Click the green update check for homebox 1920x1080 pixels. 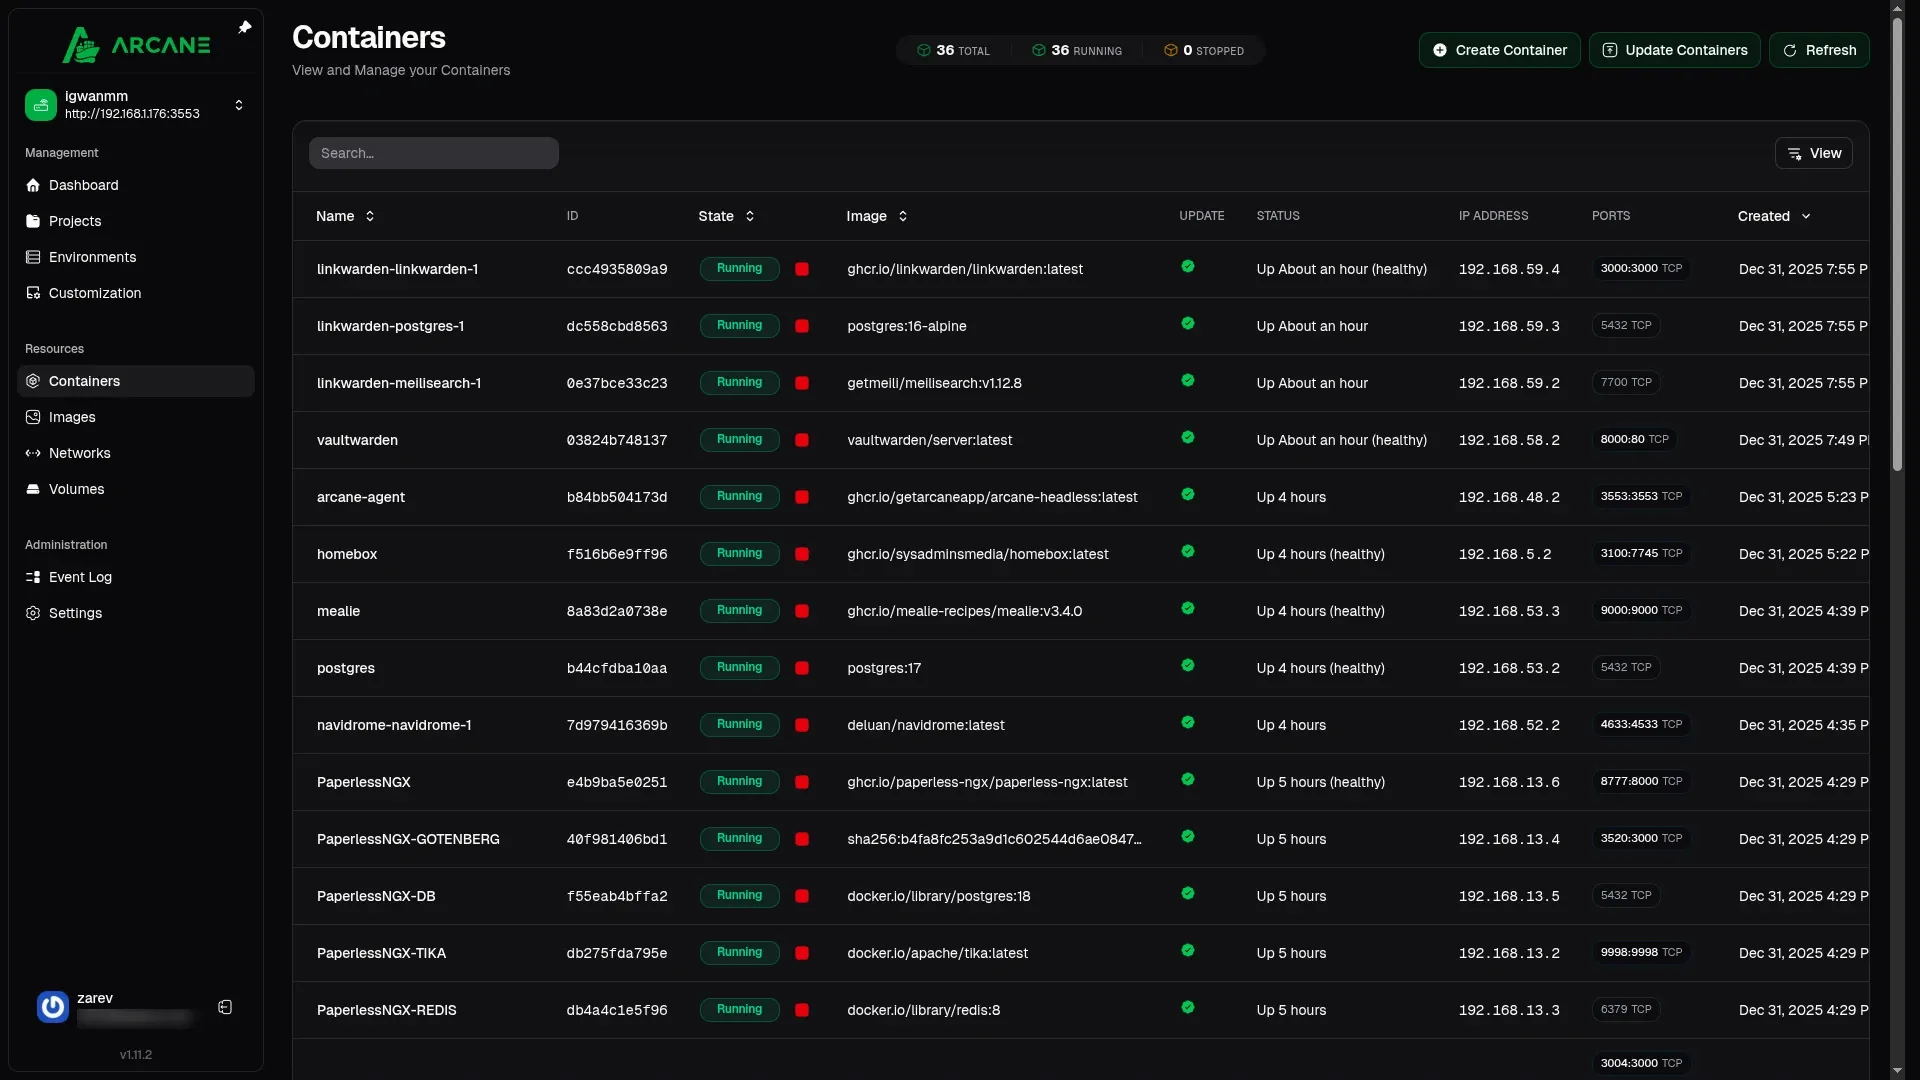(1188, 552)
